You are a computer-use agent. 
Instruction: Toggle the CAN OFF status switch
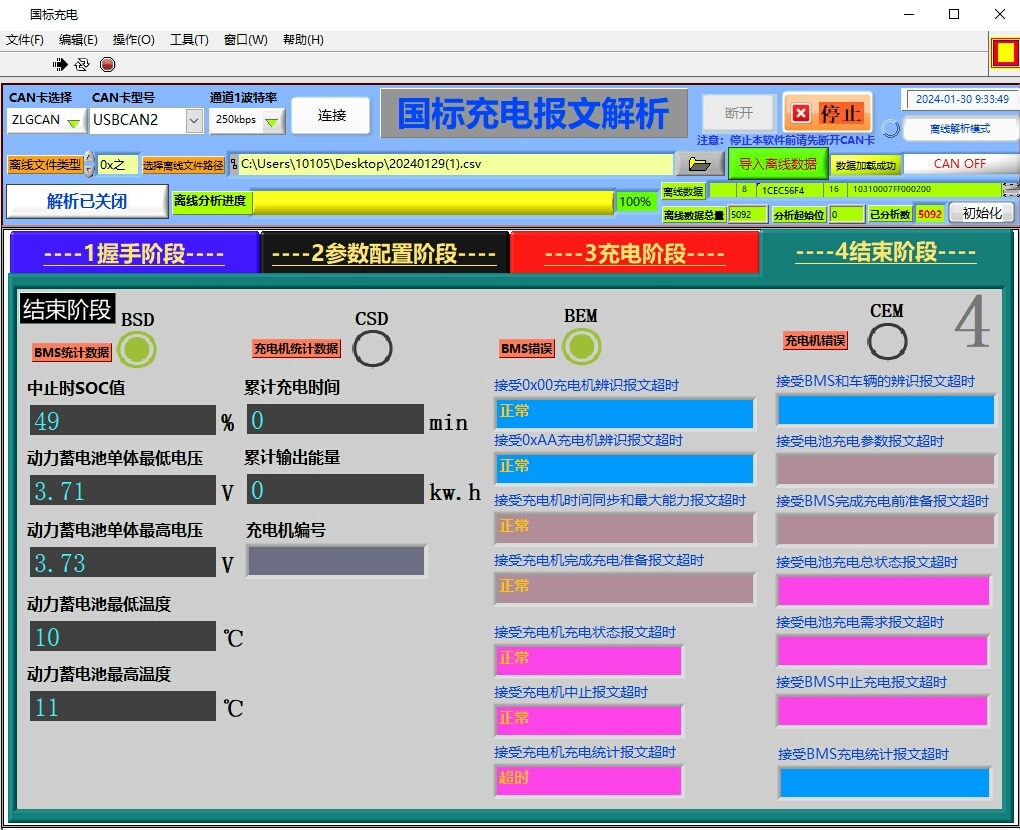coord(959,164)
